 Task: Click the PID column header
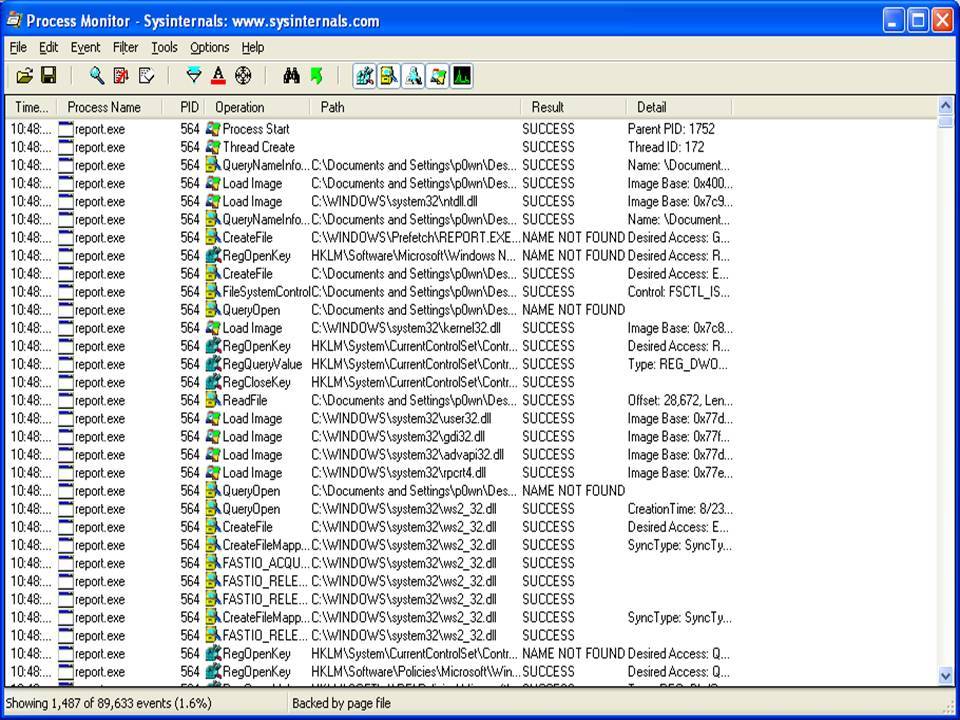point(184,107)
